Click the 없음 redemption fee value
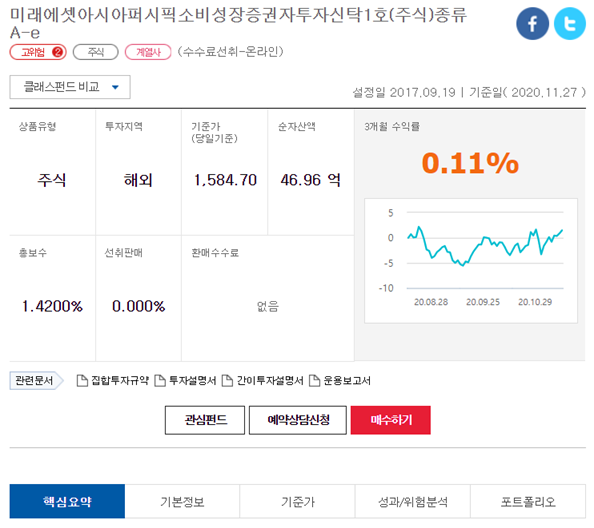 (x=268, y=306)
